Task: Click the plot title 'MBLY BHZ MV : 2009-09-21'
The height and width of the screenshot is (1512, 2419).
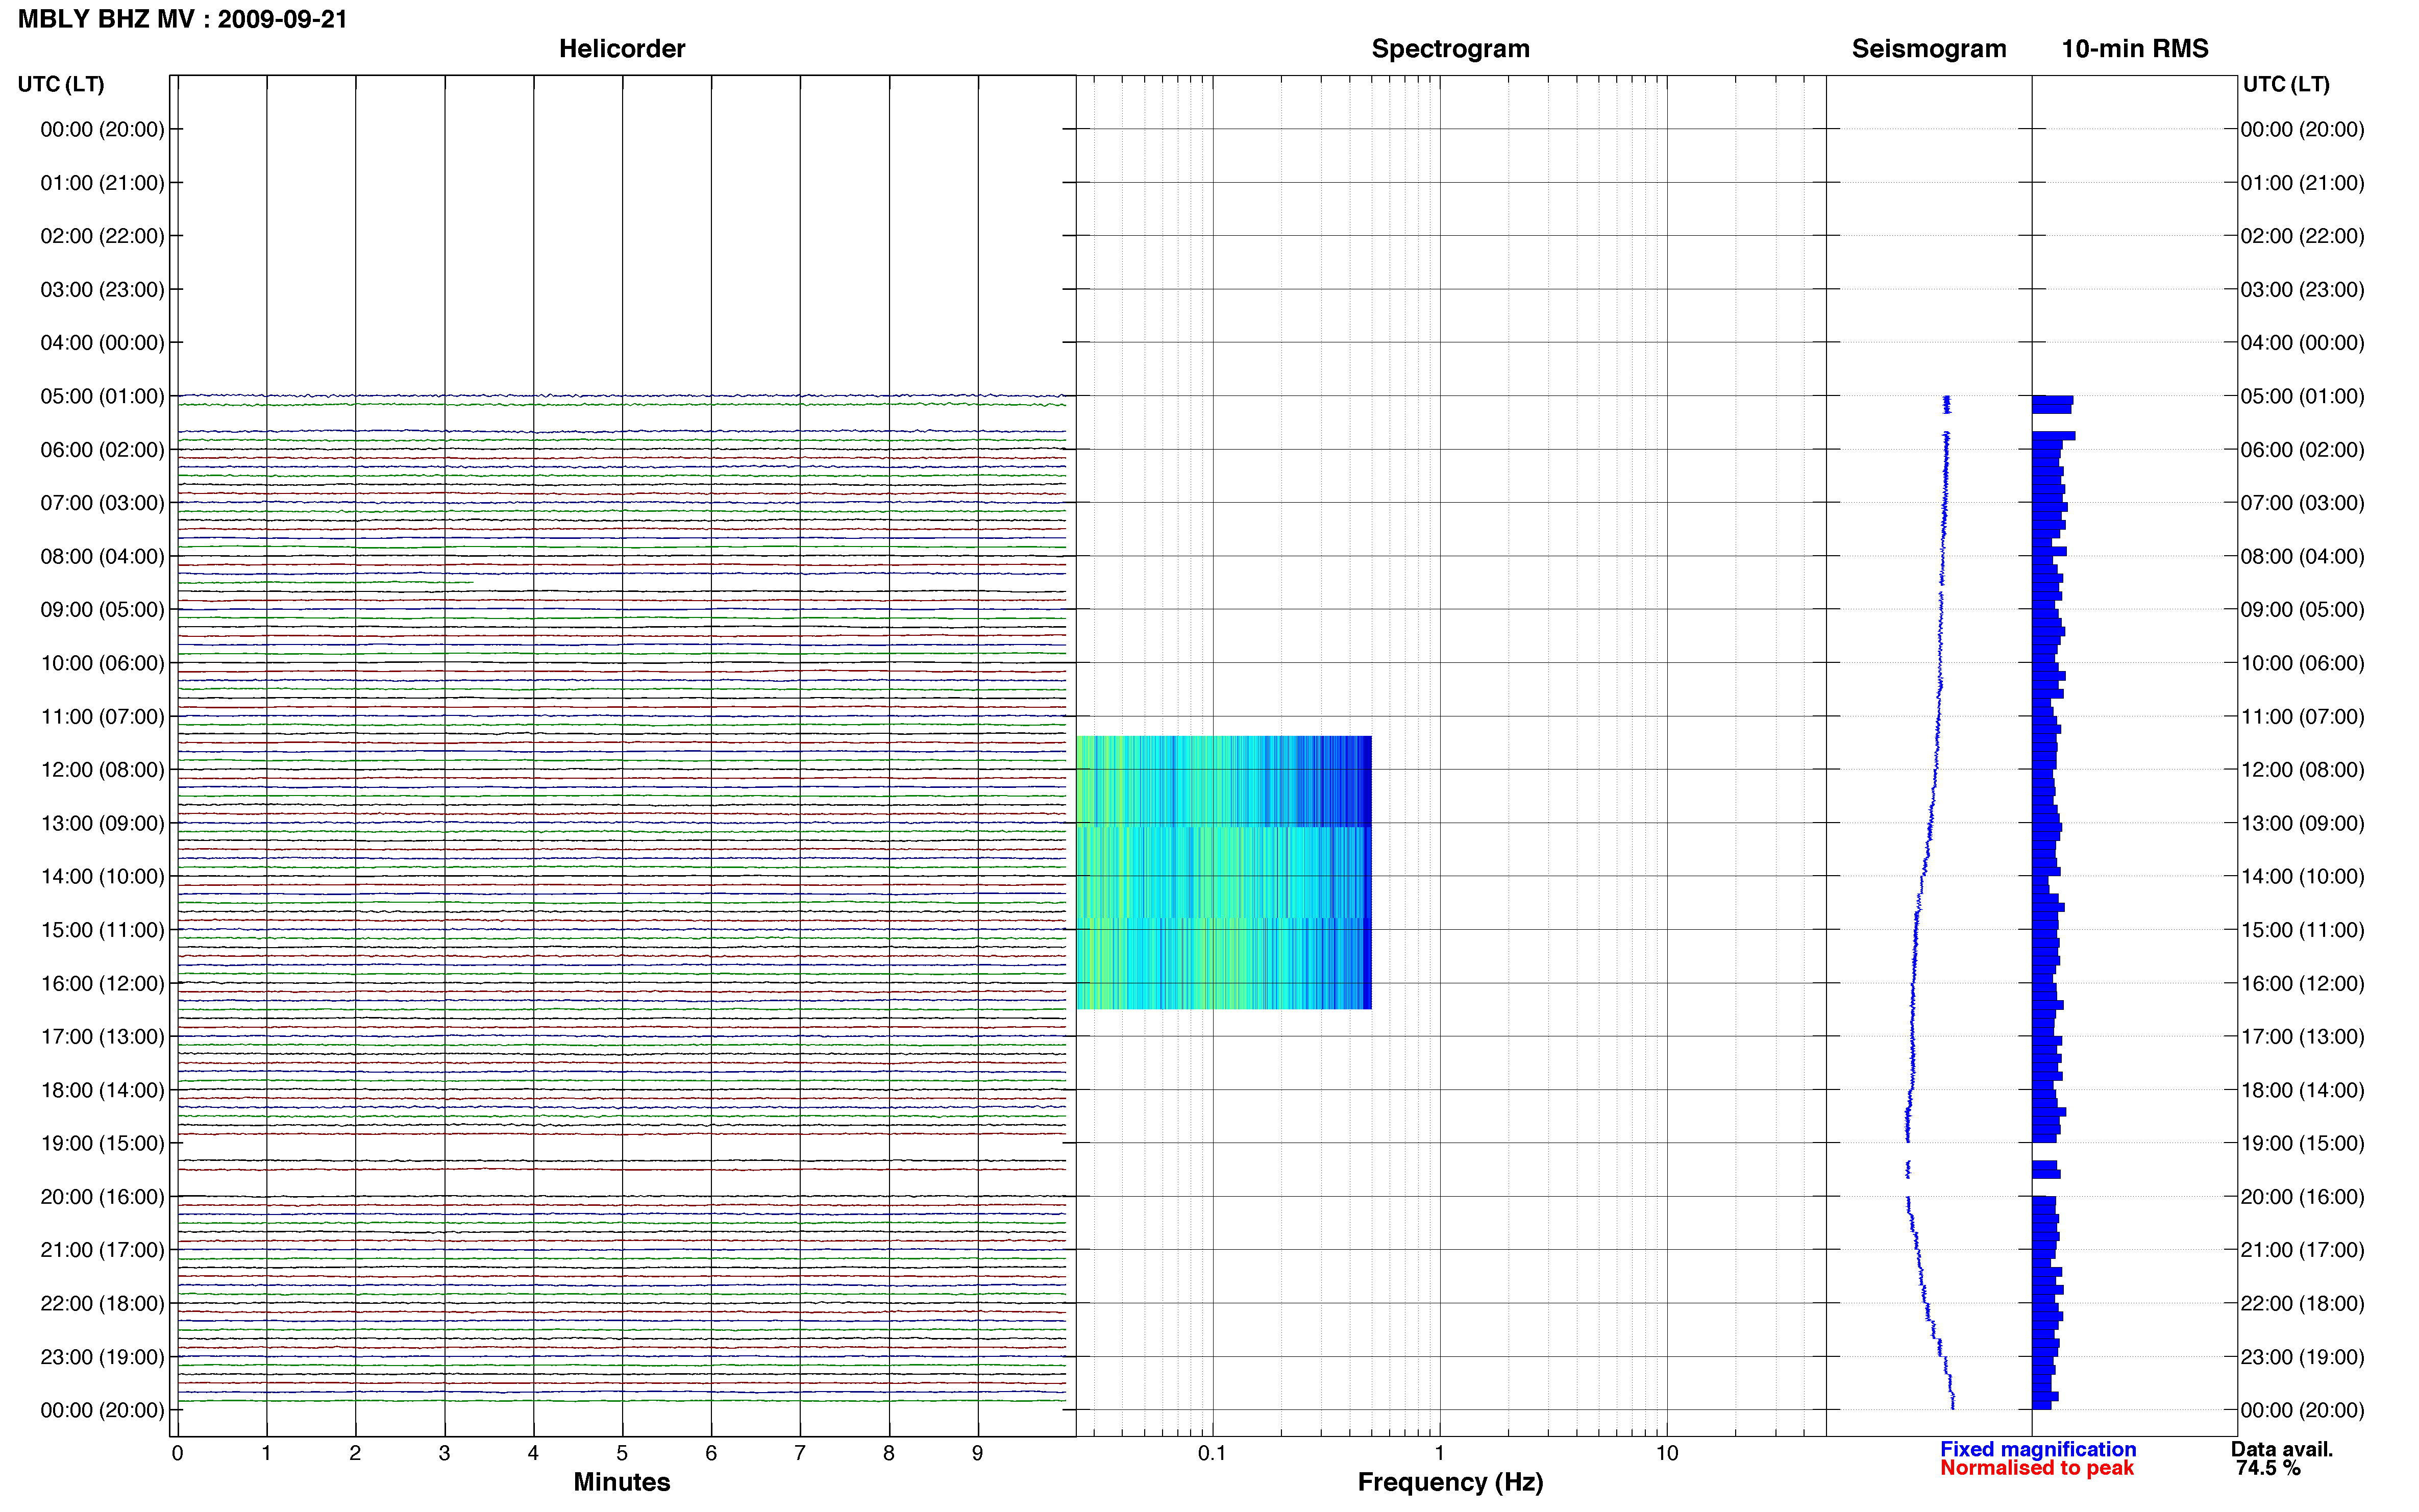Action: [183, 19]
